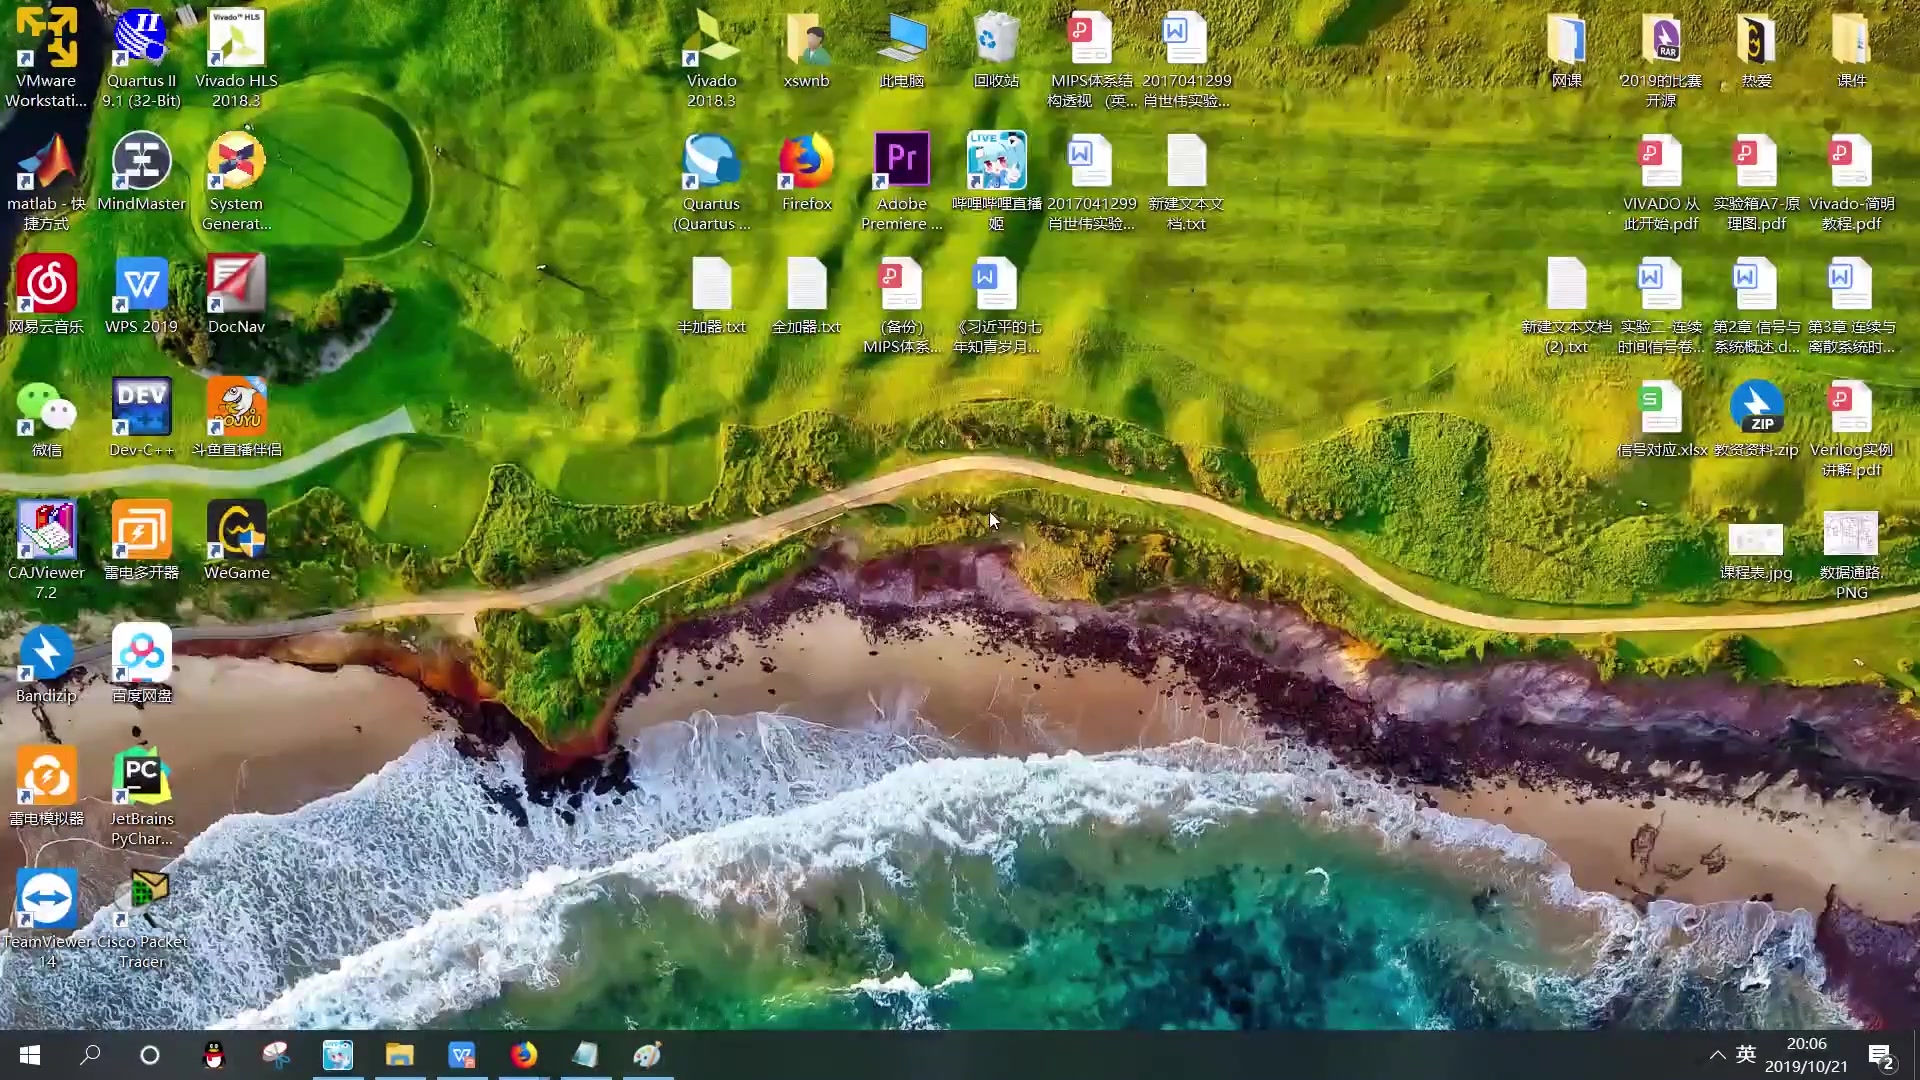This screenshot has height=1080, width=1920.
Task: Select the Firefox desktop shortcut
Action: tap(806, 163)
